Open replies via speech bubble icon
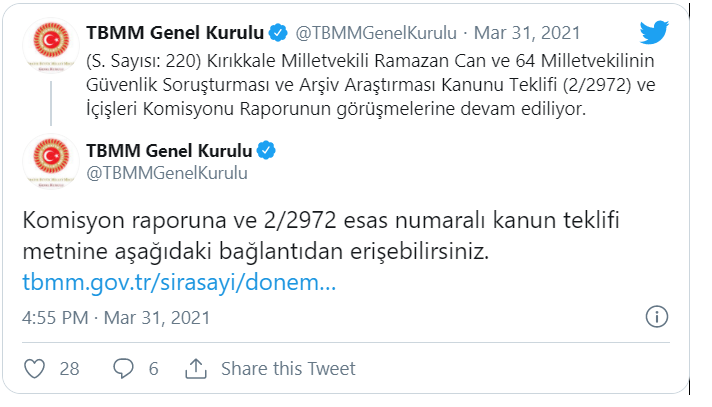Image resolution: width=712 pixels, height=407 pixels. tap(123, 368)
